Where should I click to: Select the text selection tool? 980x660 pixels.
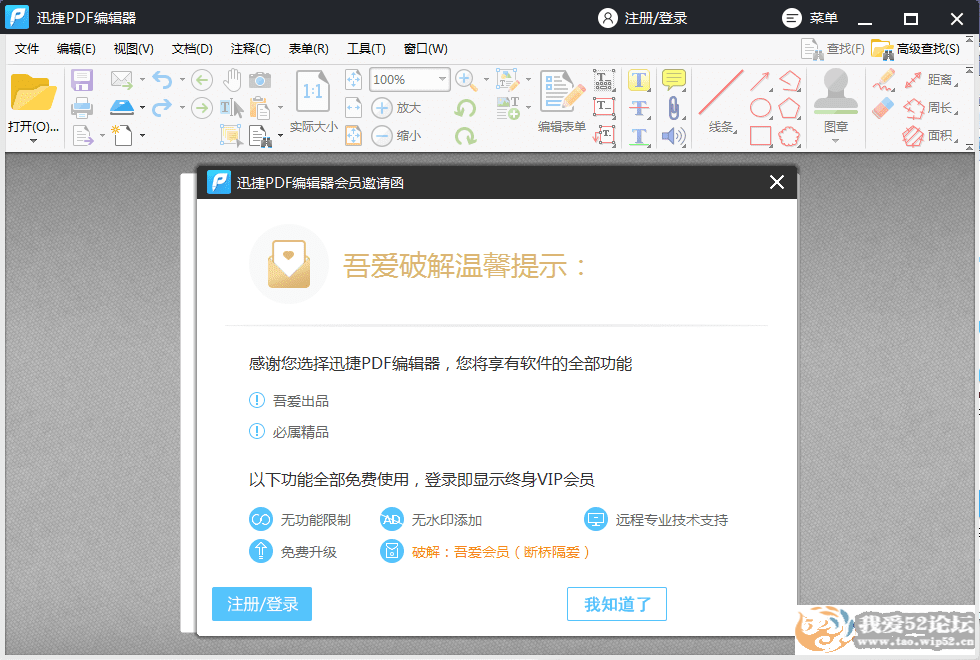(231, 108)
